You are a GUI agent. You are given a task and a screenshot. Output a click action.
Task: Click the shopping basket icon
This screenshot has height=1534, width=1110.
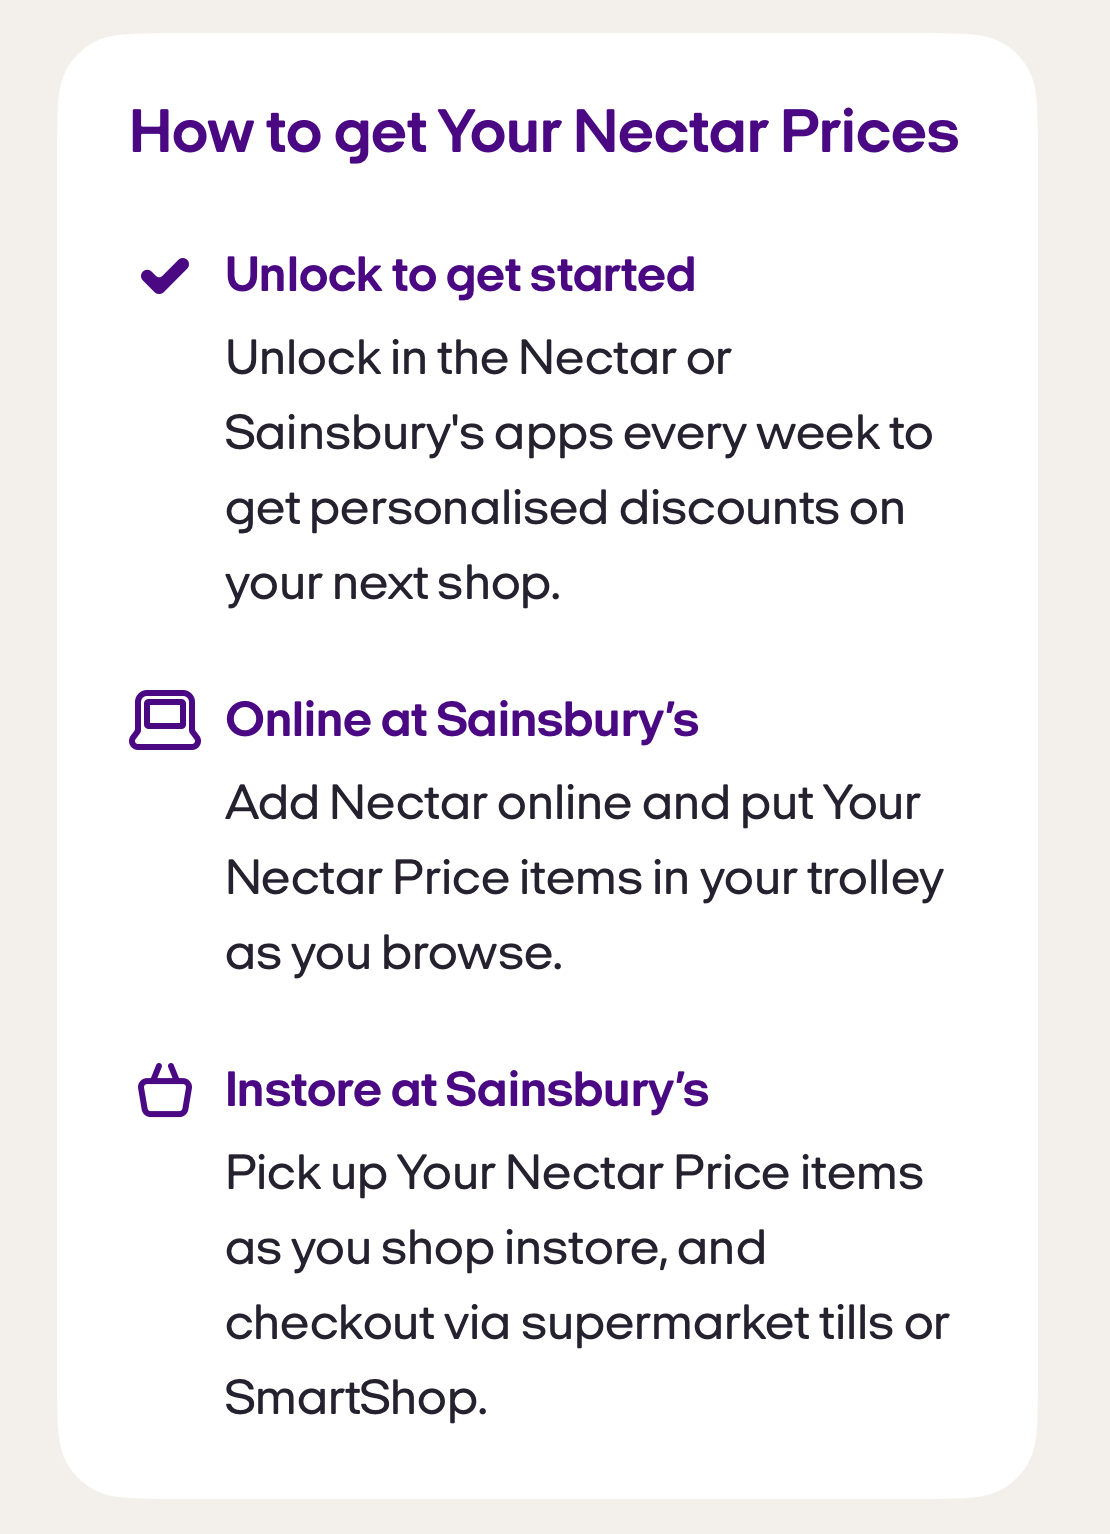165,1090
